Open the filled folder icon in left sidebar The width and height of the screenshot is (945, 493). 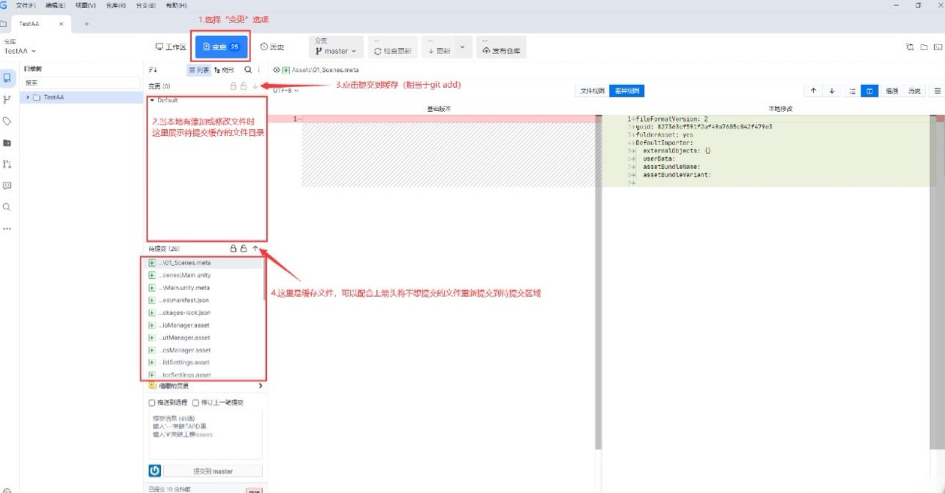7,143
